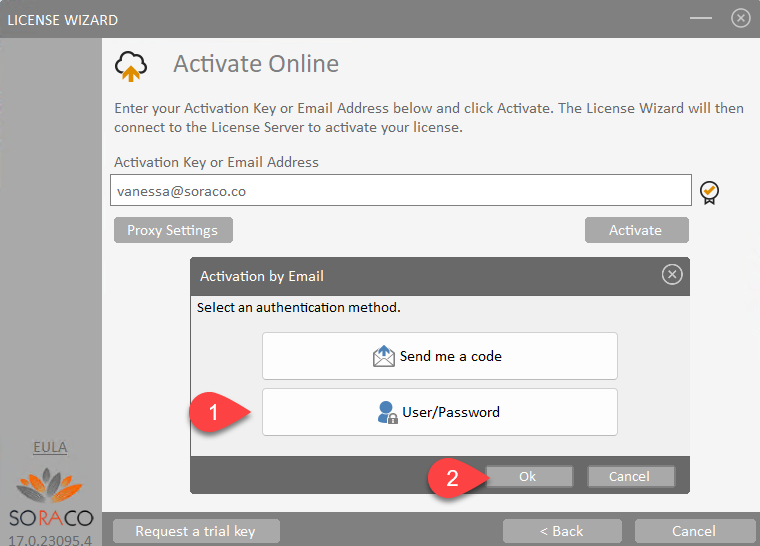The image size is (760, 546).
Task: Click the cloud upload Activate Online icon
Action: [130, 65]
